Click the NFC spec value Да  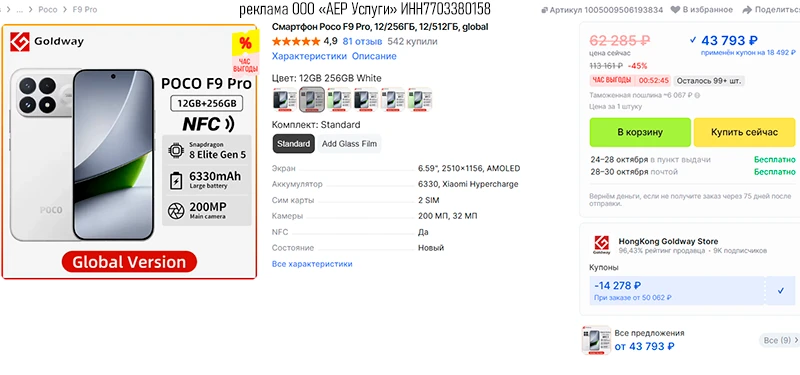[423, 232]
